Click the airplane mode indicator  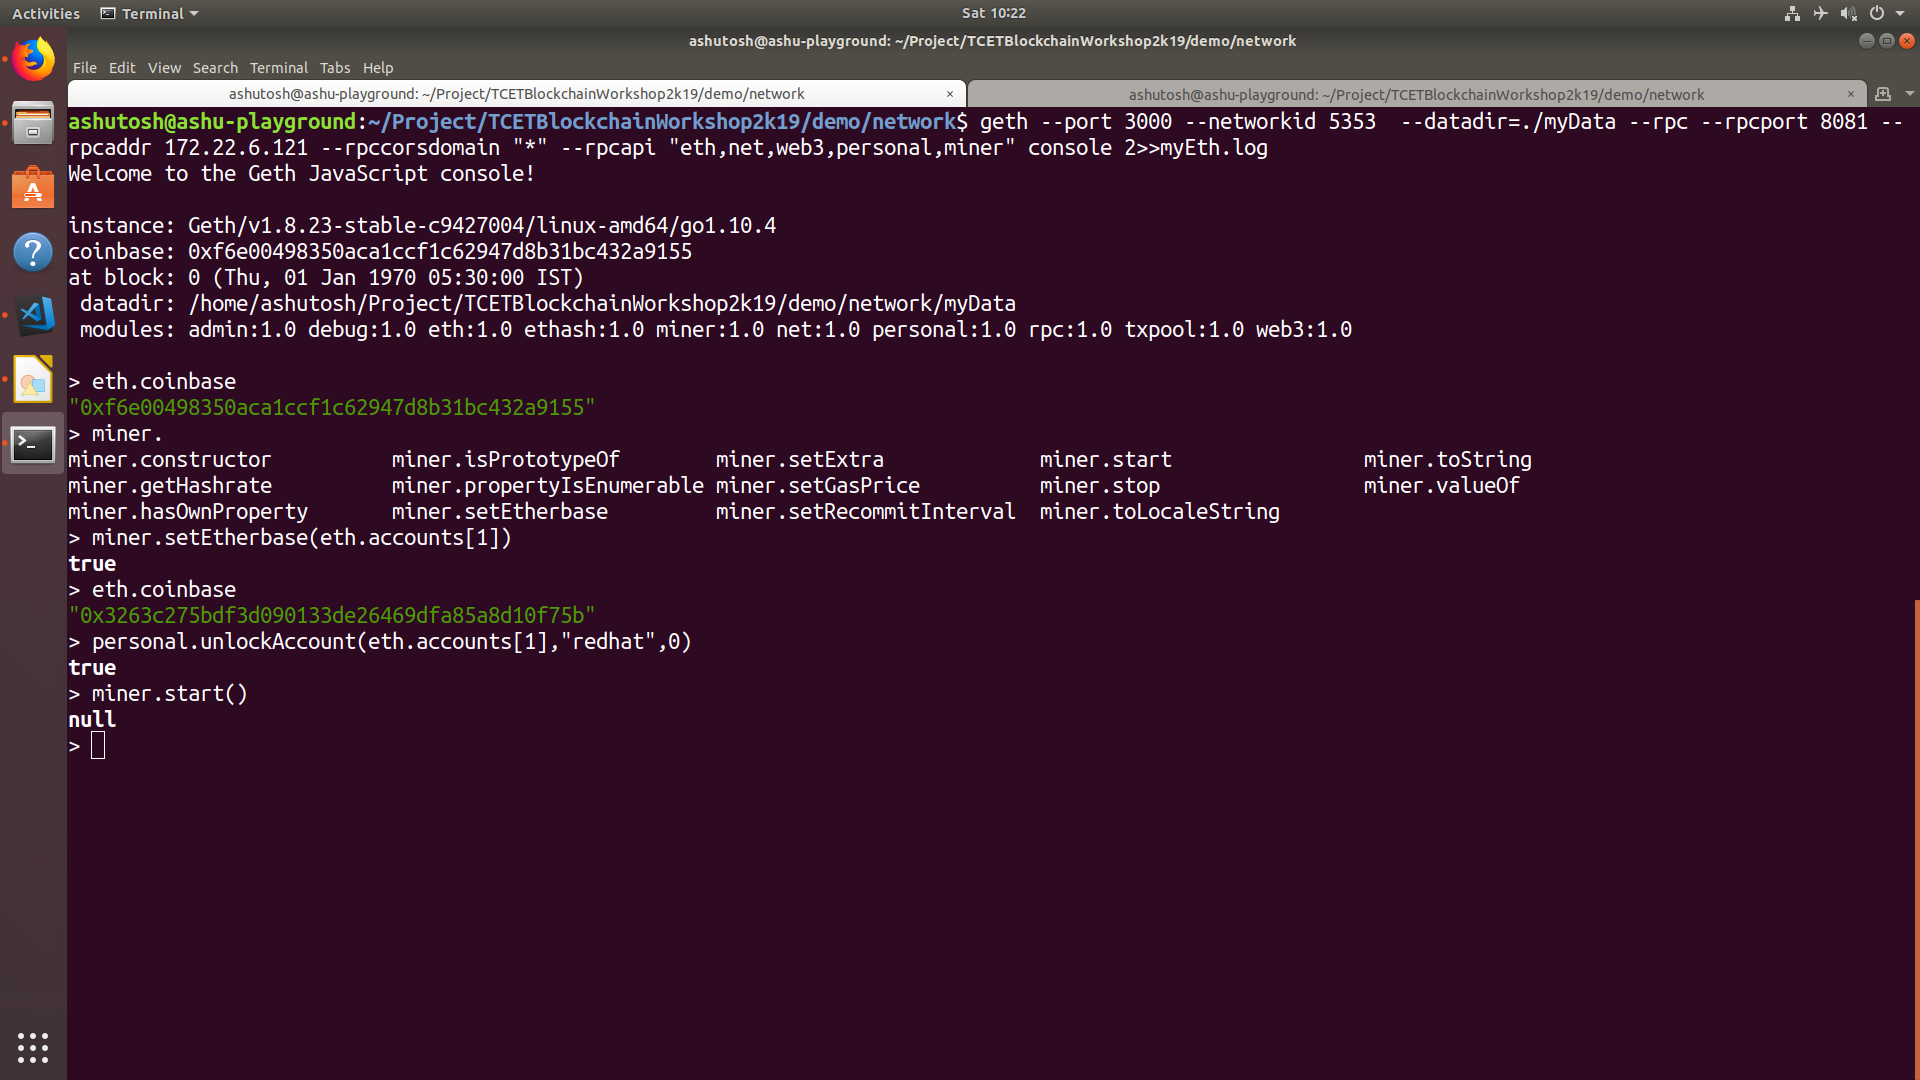coord(1820,13)
